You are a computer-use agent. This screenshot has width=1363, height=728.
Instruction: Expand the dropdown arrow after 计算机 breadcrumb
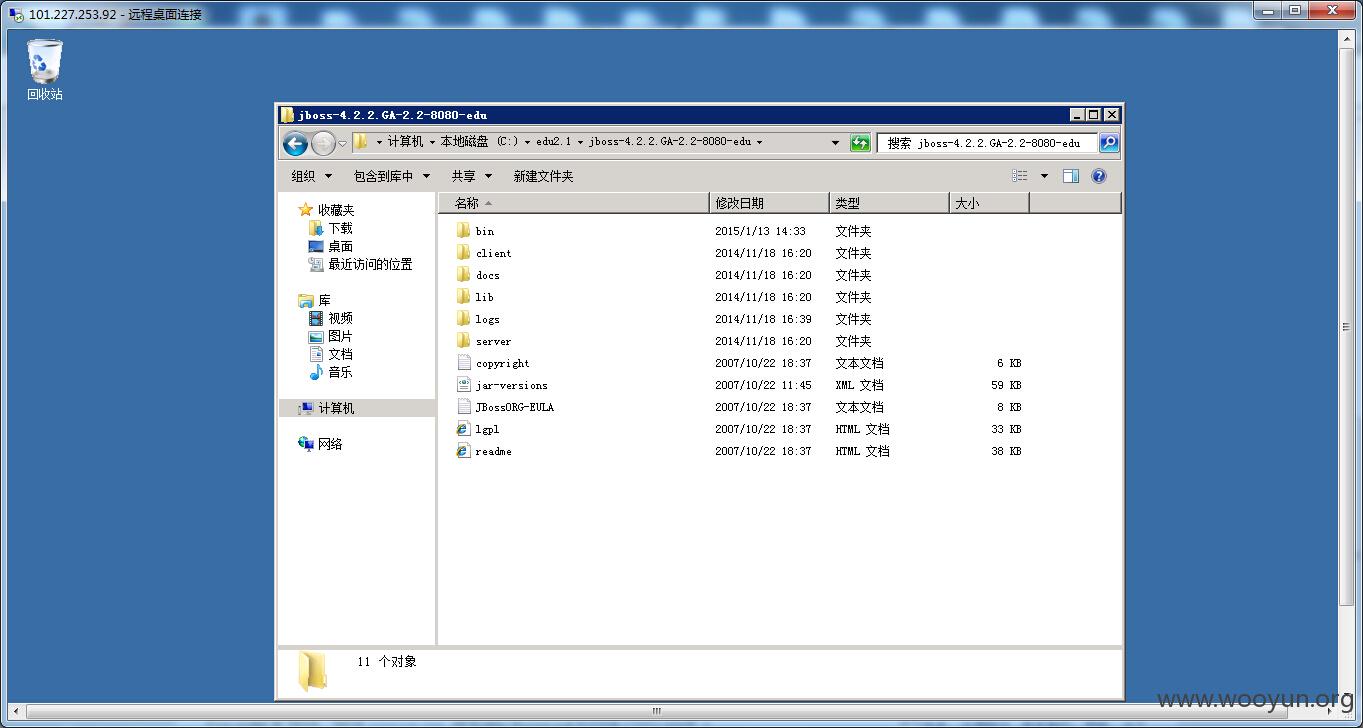coord(432,142)
